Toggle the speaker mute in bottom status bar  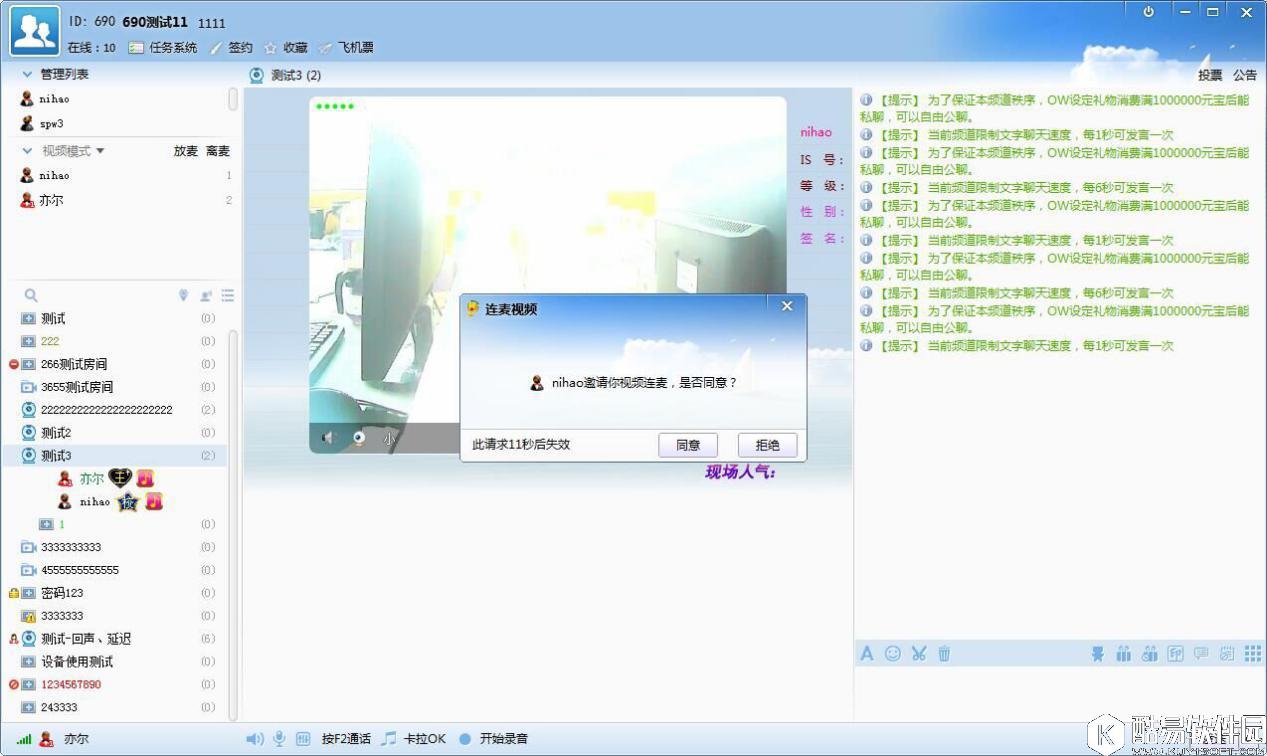pos(255,738)
